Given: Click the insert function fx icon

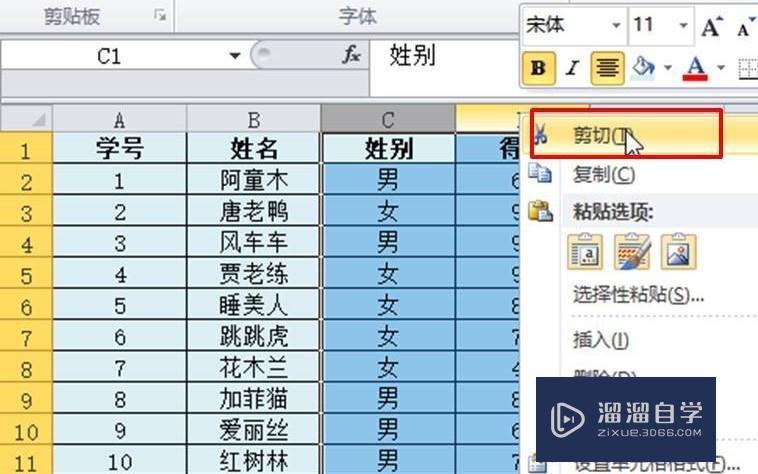Looking at the screenshot, I should [351, 56].
